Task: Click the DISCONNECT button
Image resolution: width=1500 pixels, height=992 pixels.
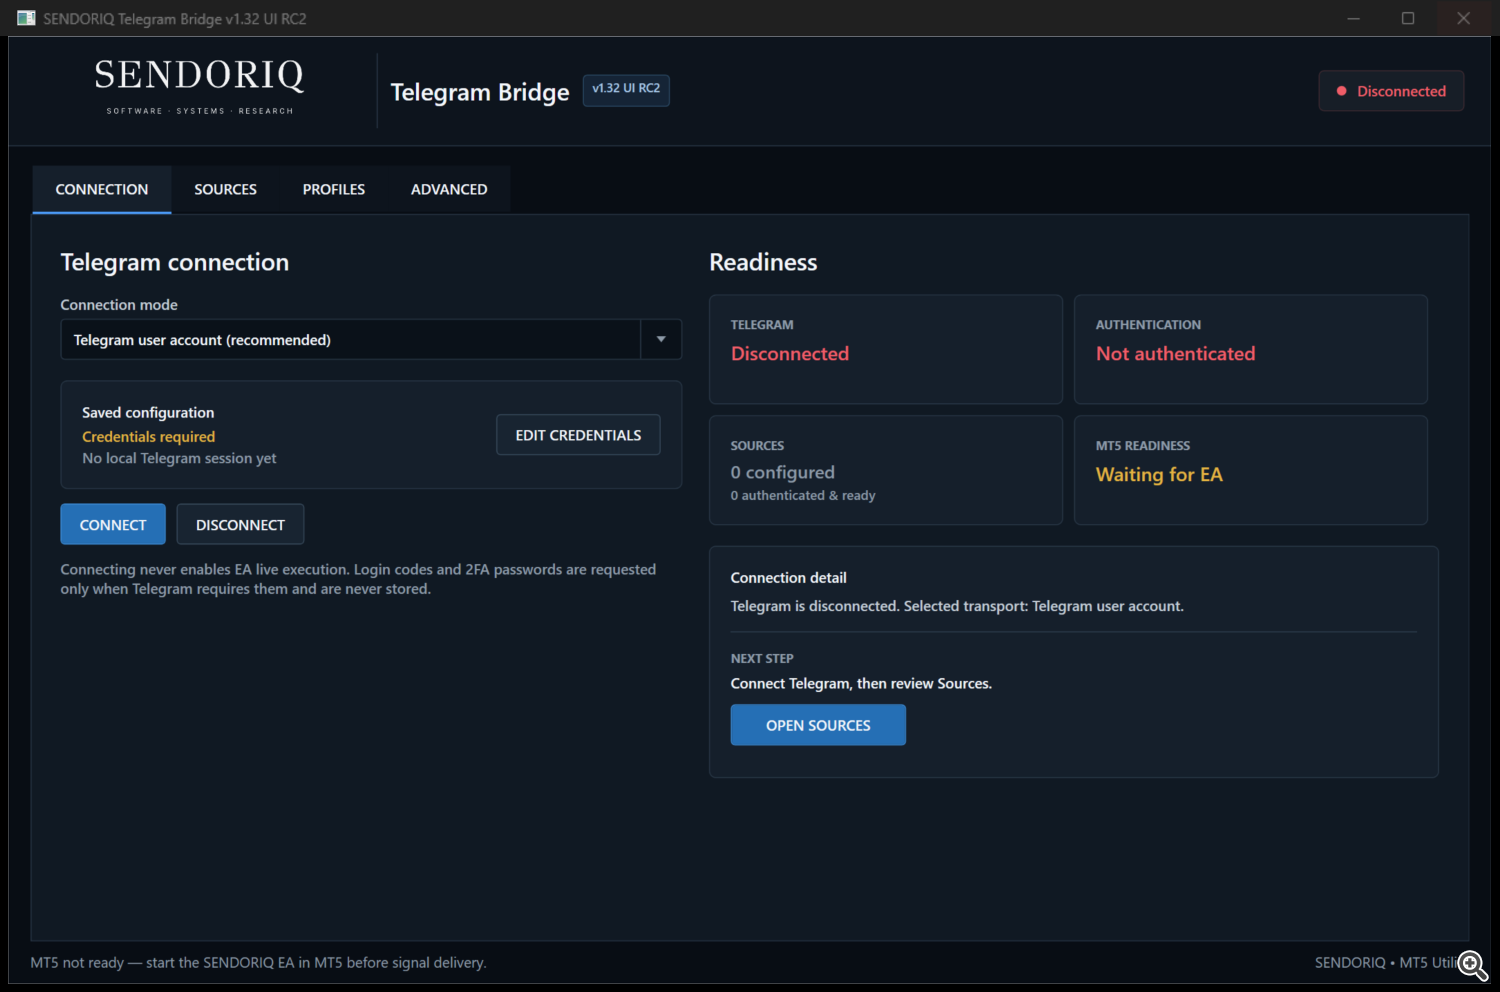Action: [240, 524]
